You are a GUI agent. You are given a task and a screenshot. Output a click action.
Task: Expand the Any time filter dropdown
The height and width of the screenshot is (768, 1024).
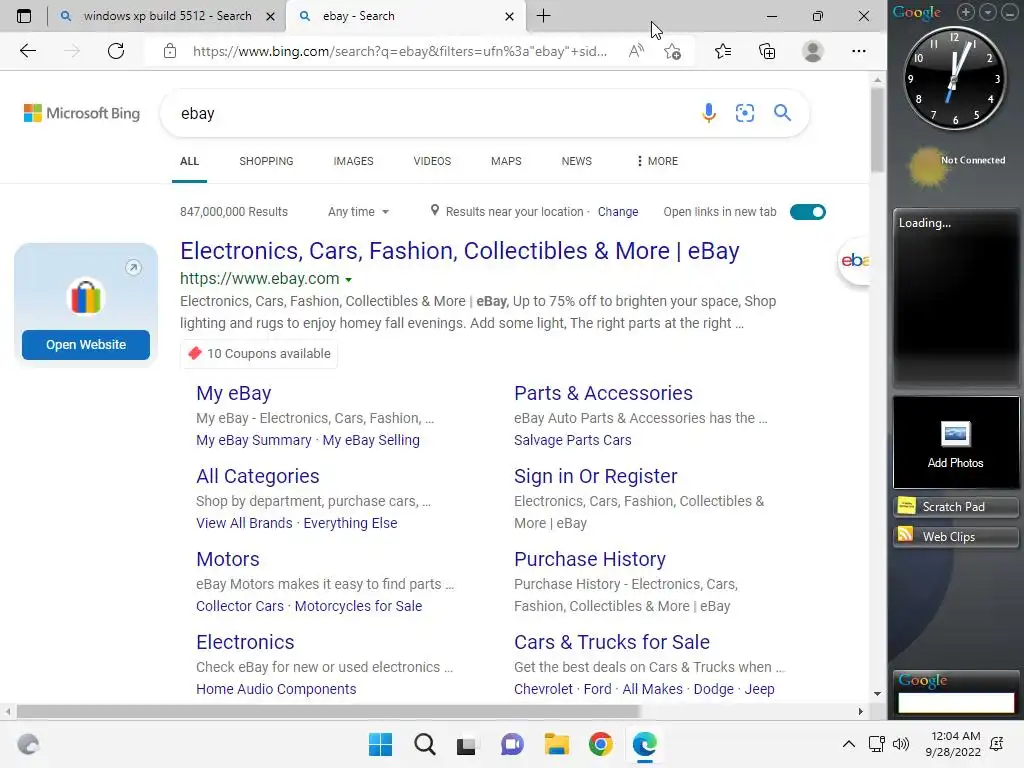[x=358, y=212]
